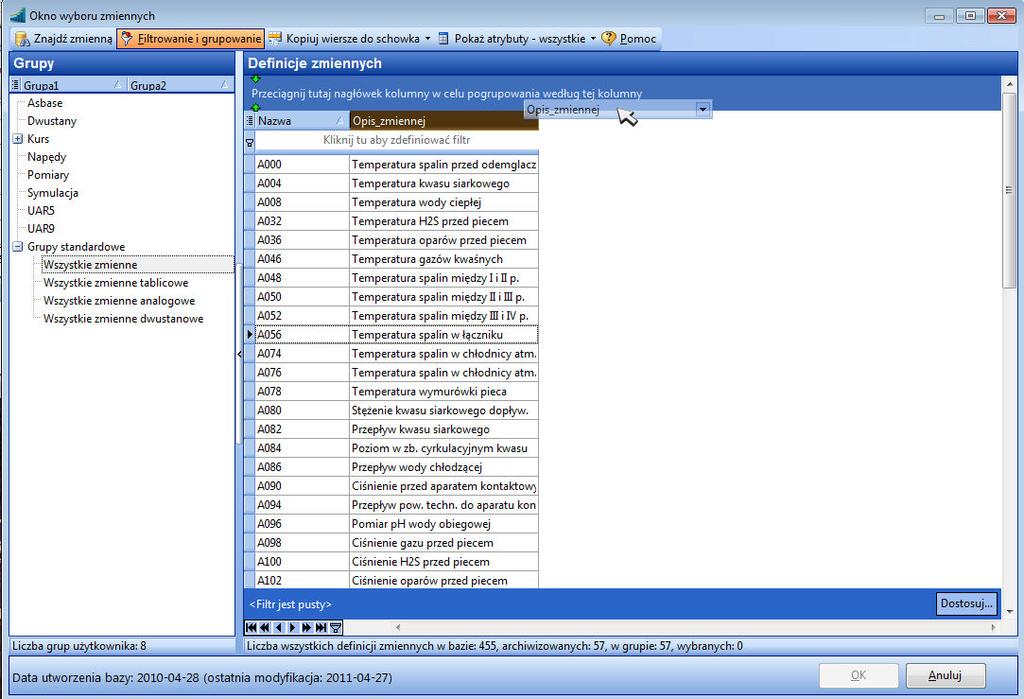This screenshot has height=699, width=1024.
Task: Click the row indicator arrow for A056
Action: pos(249,334)
